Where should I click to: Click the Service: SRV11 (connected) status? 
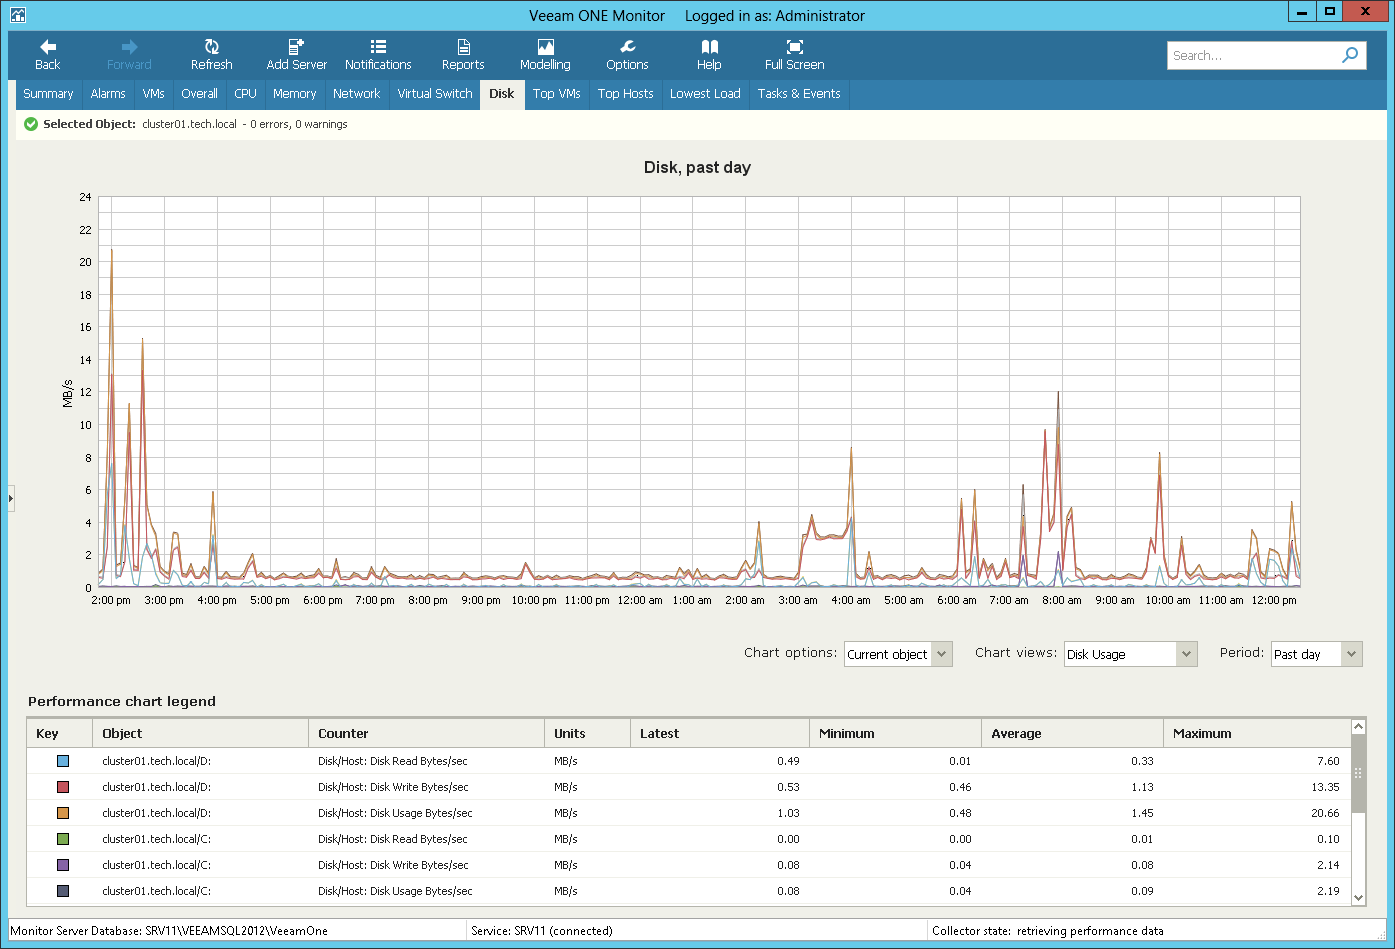click(542, 931)
